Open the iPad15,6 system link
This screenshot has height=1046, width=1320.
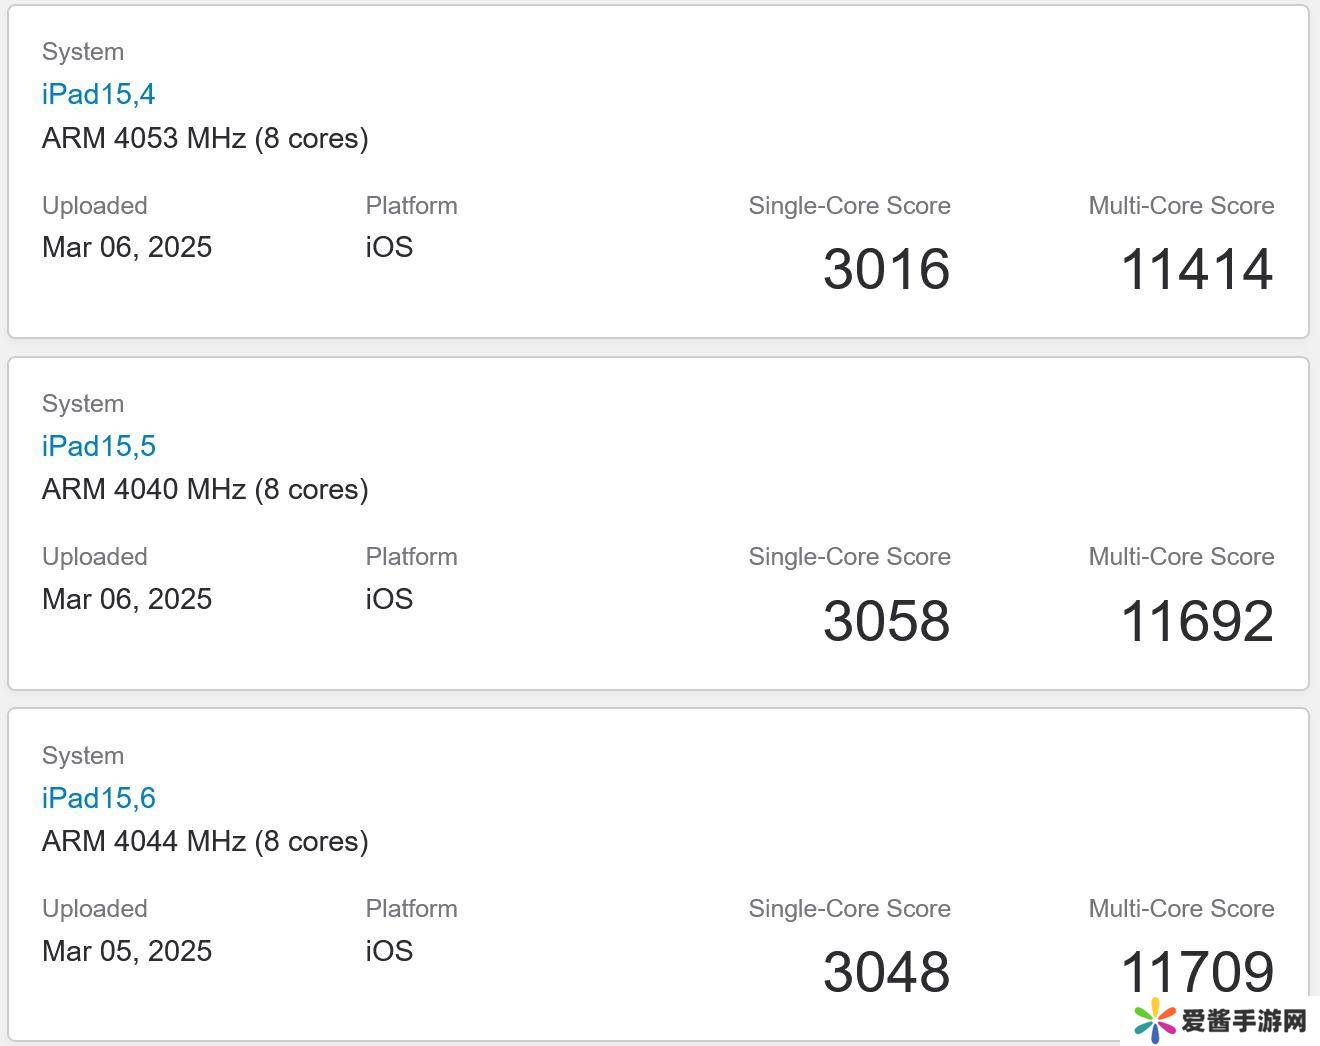tap(98, 798)
